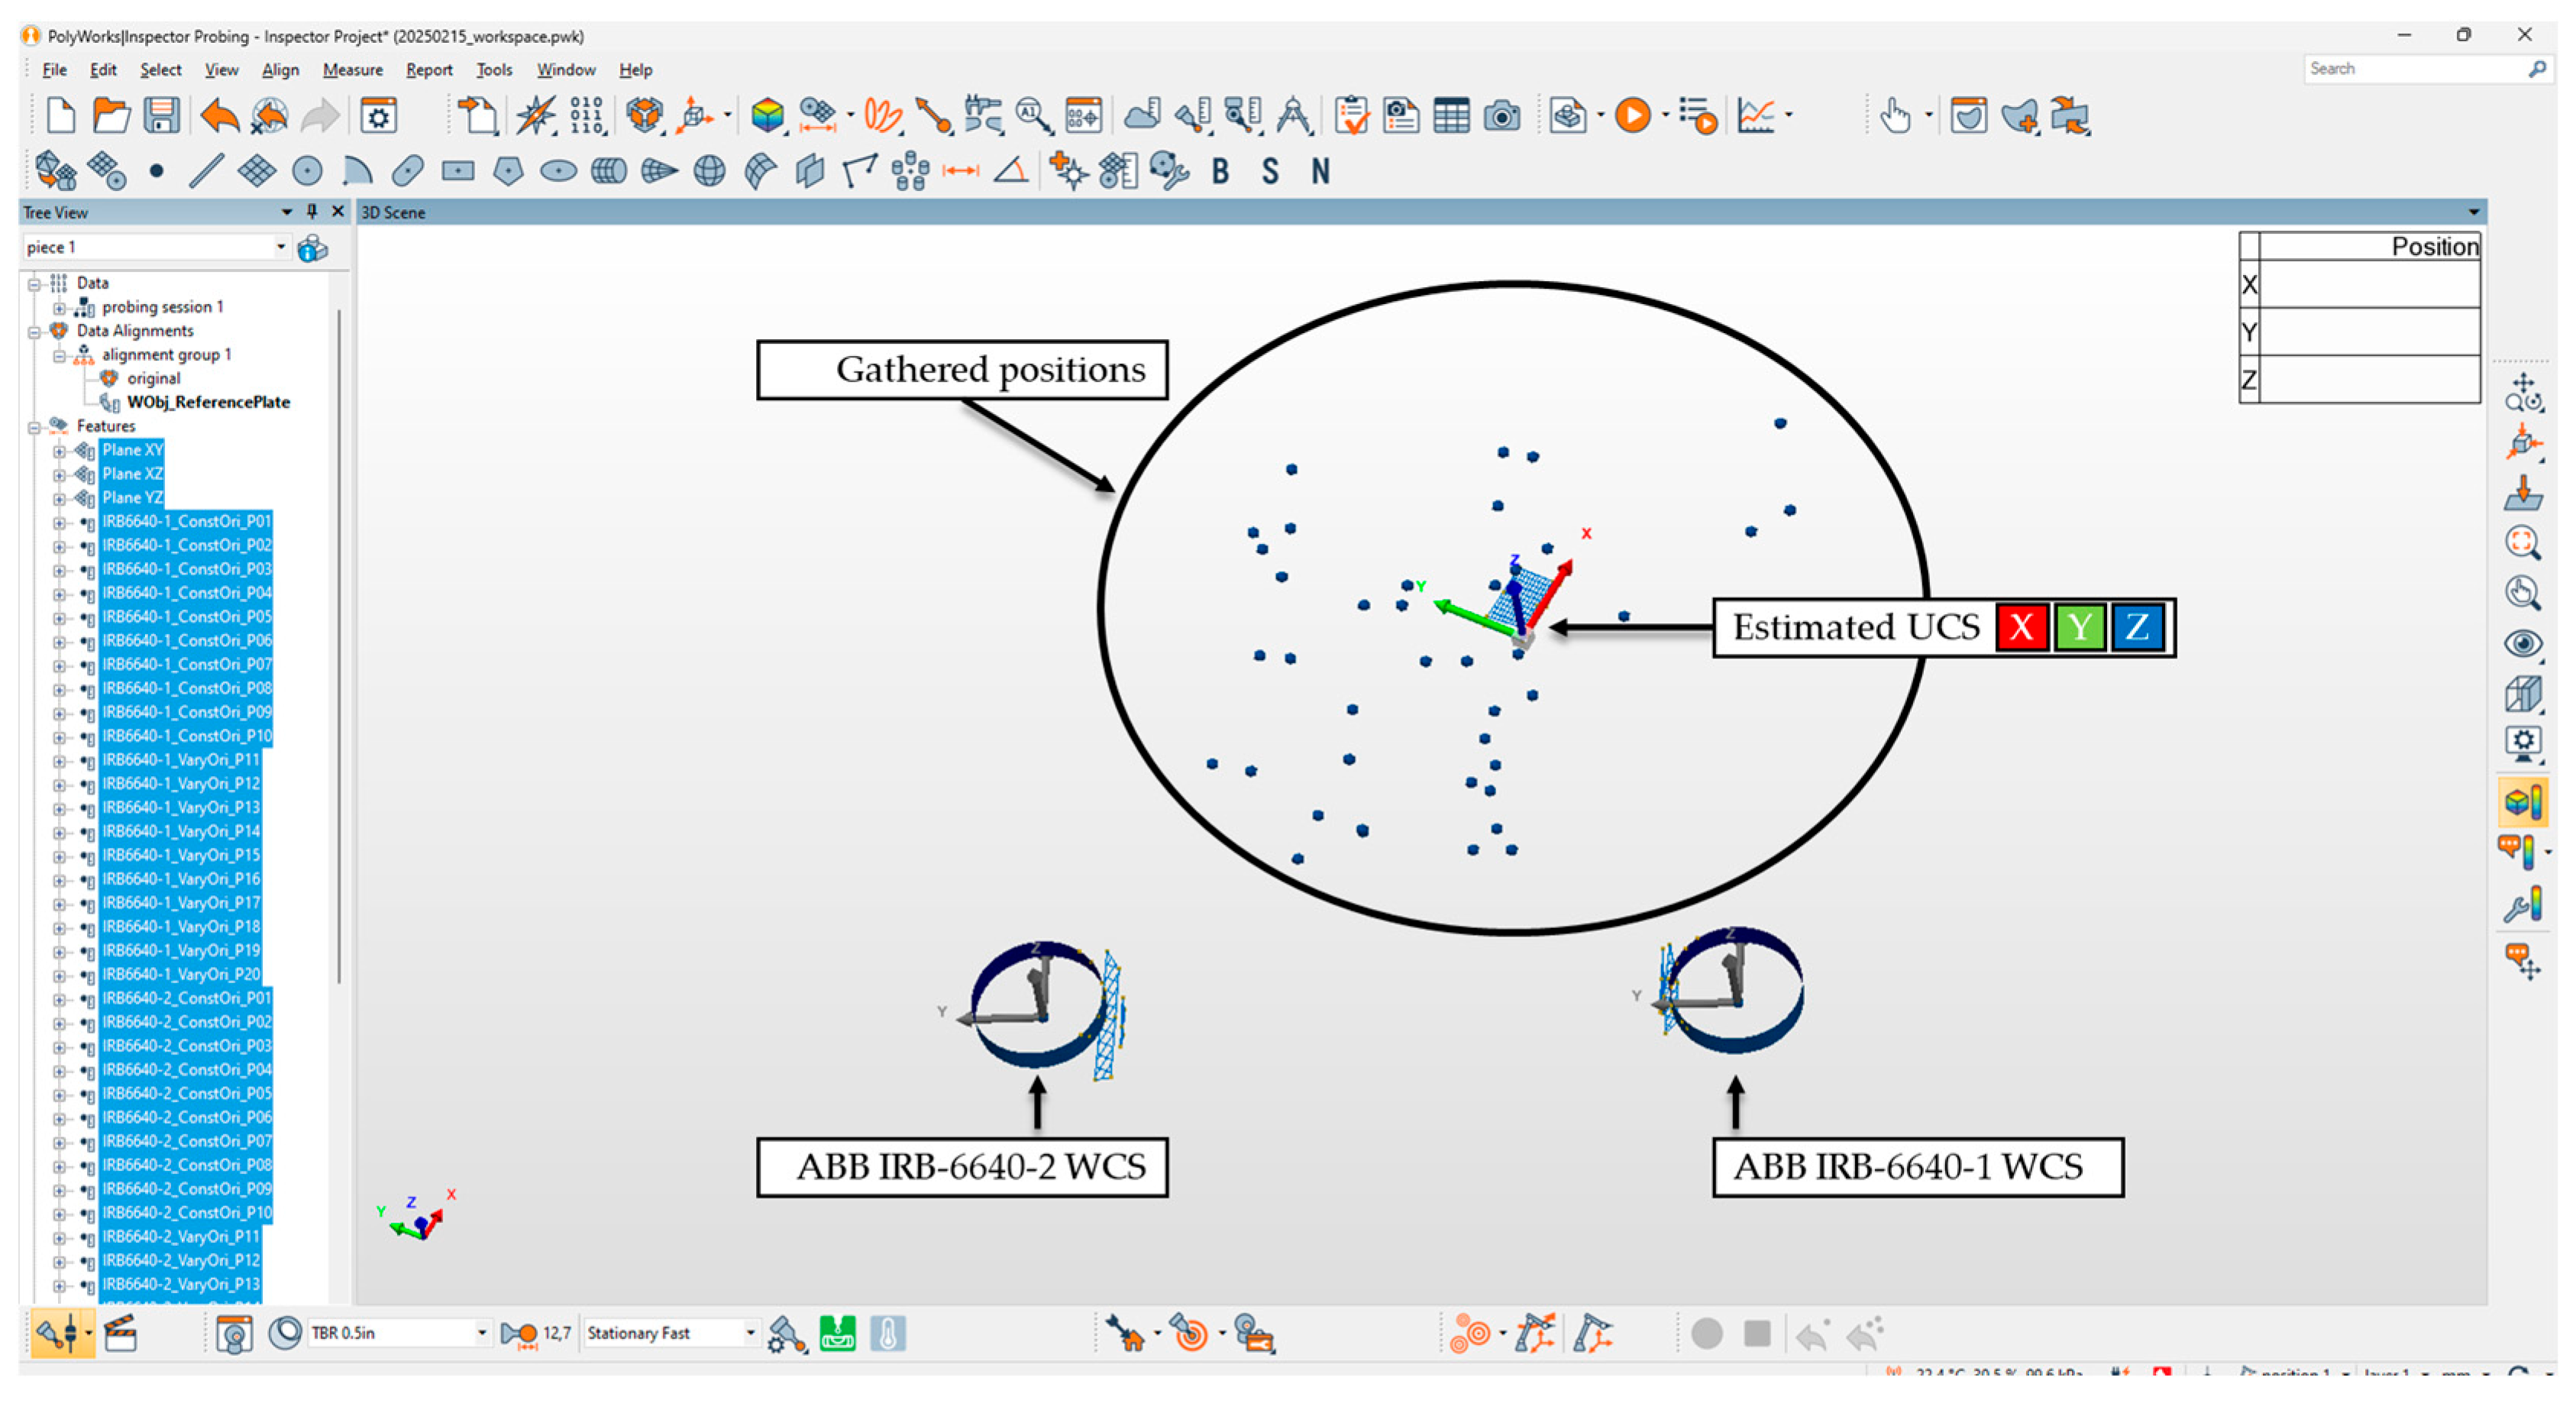2576x1404 pixels.
Task: Click the N toolbar button
Action: point(1320,171)
